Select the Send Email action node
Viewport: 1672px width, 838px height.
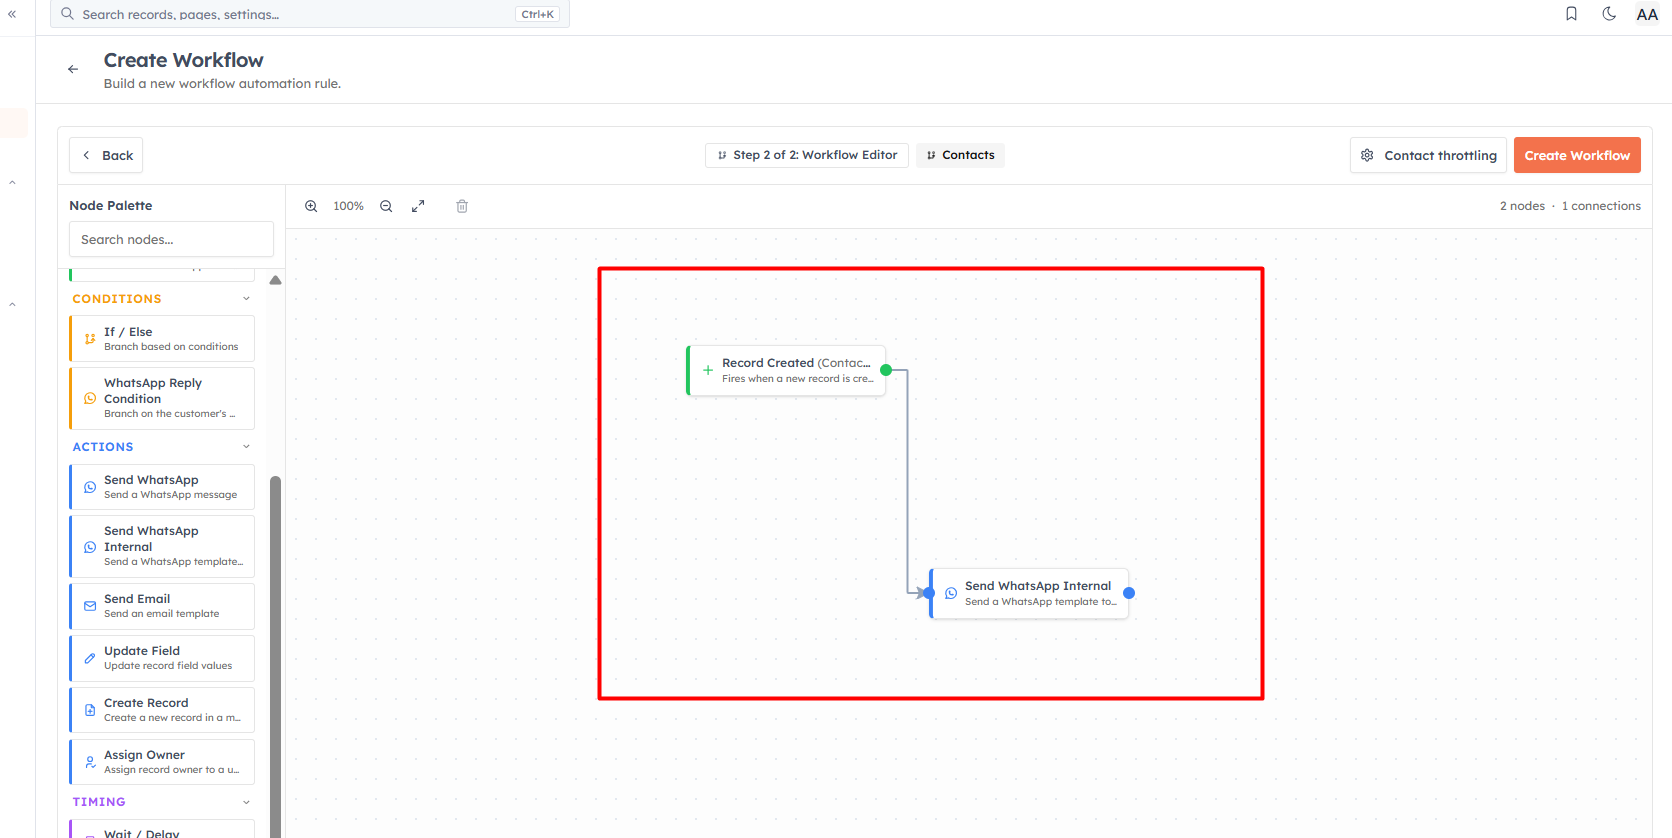point(162,606)
